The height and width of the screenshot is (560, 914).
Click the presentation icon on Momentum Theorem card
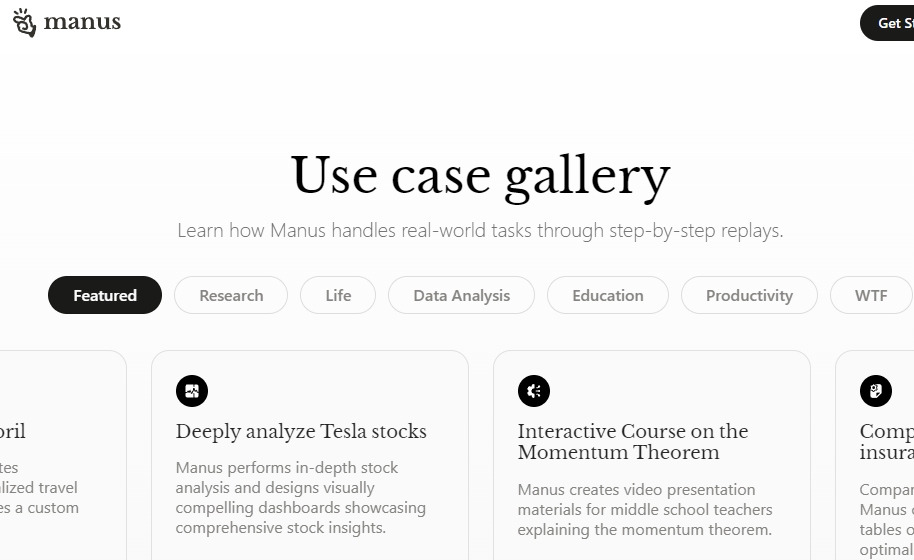coord(533,390)
